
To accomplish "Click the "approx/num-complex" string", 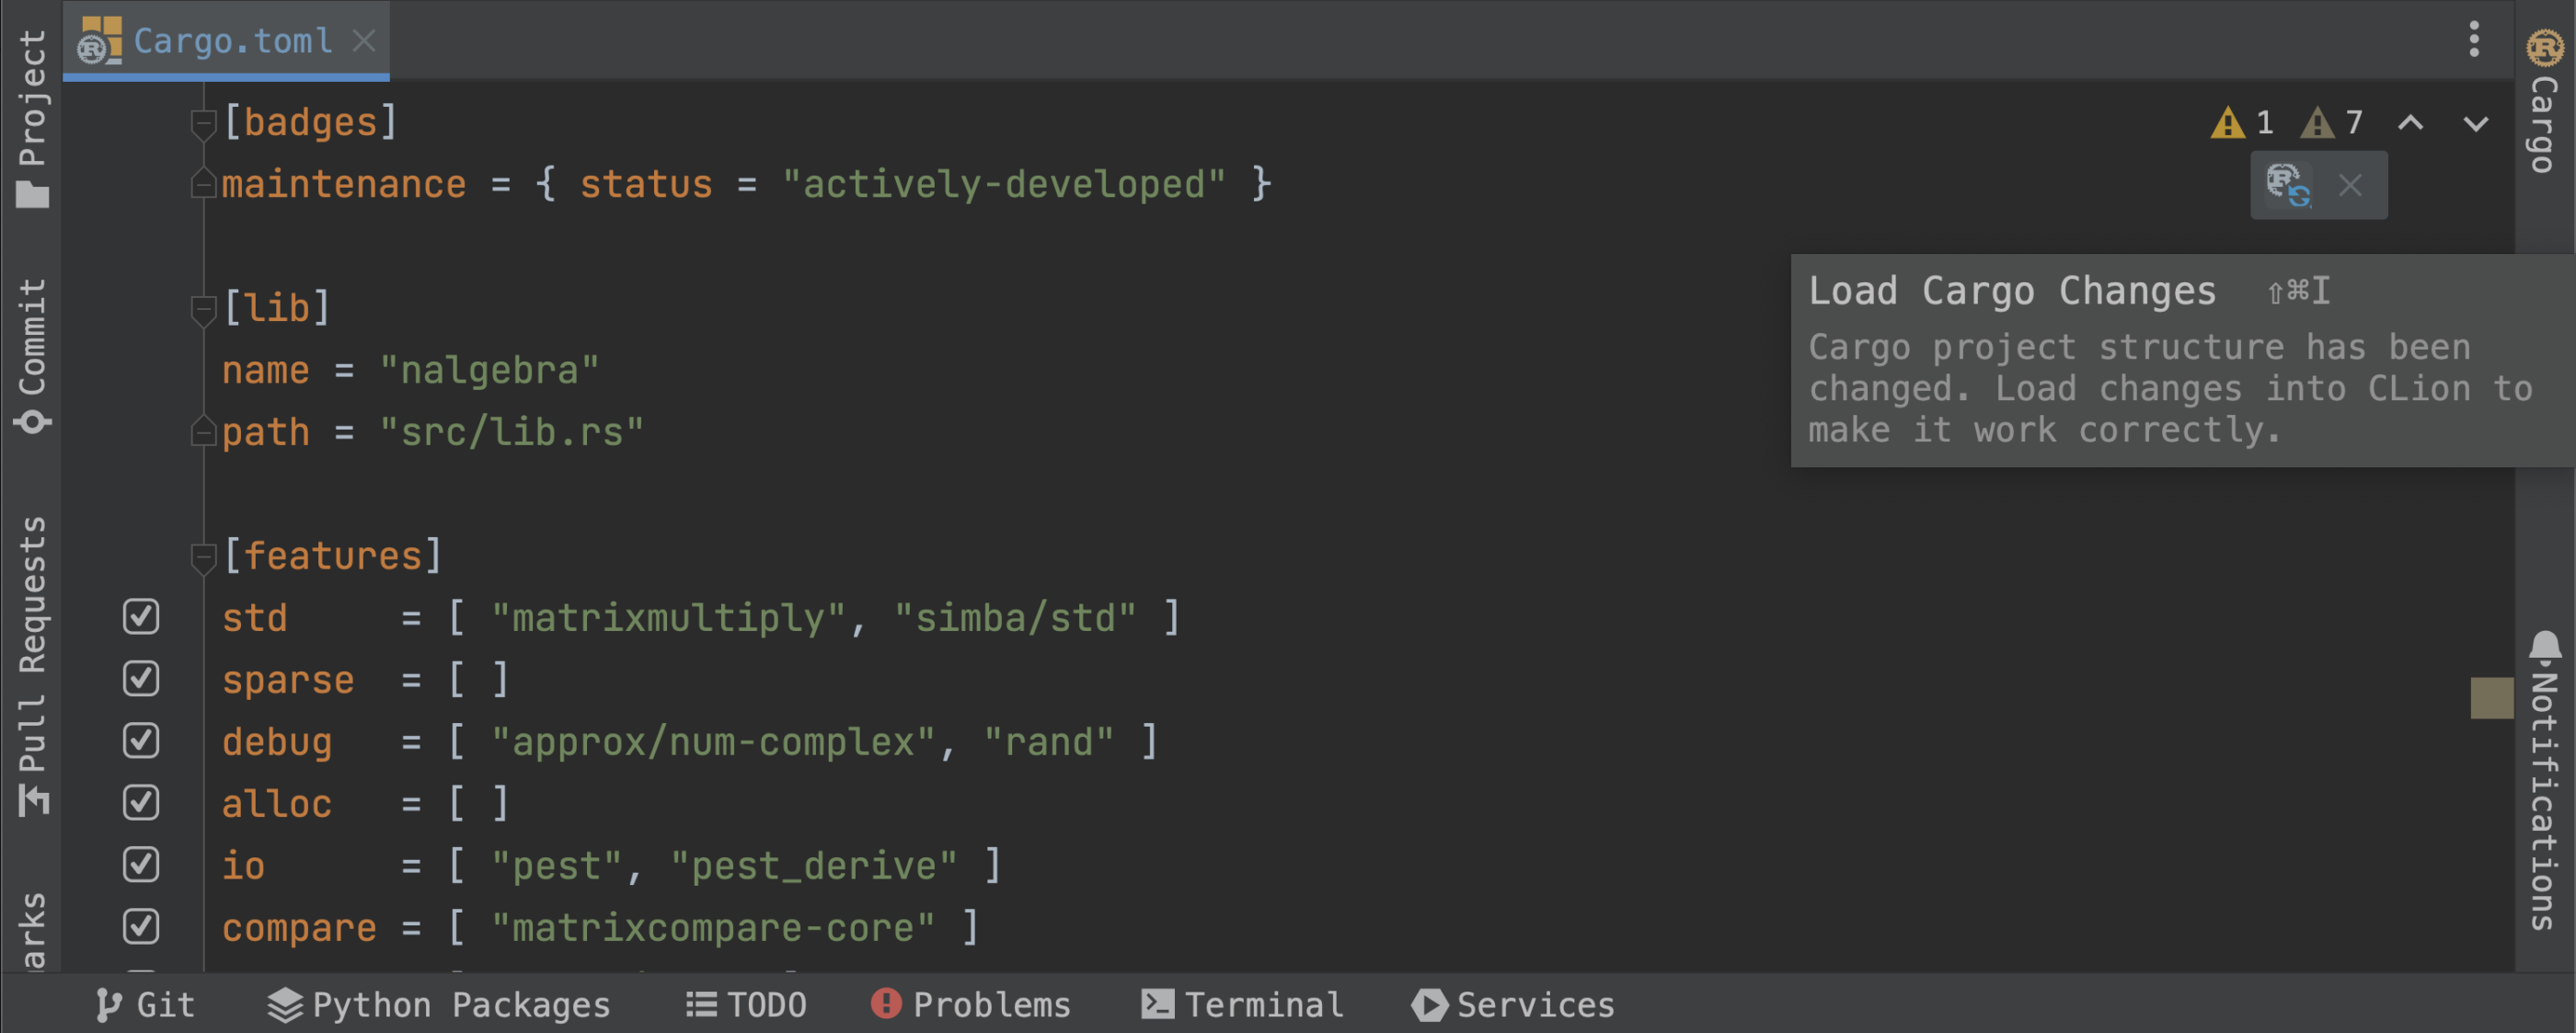I will coord(713,743).
